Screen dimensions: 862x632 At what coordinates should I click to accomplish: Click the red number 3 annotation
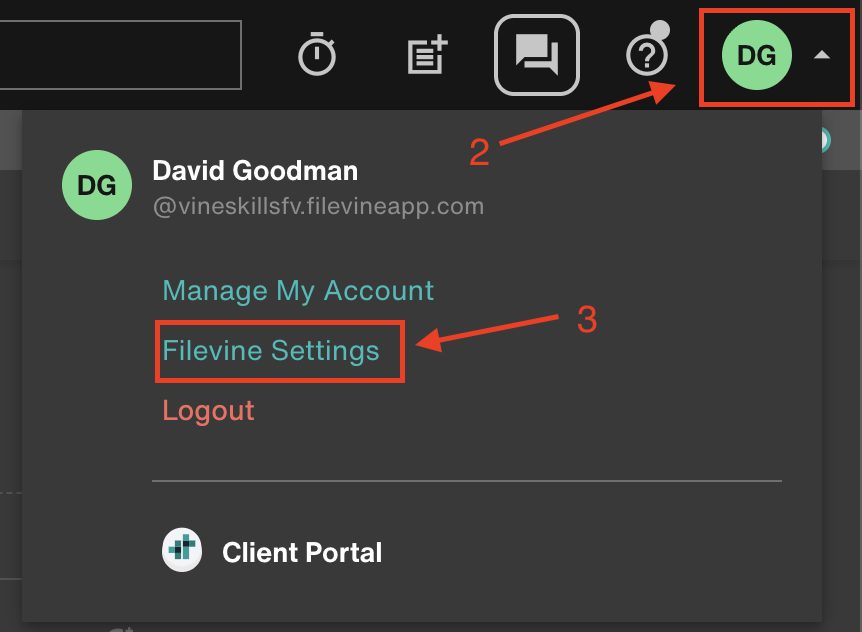587,320
